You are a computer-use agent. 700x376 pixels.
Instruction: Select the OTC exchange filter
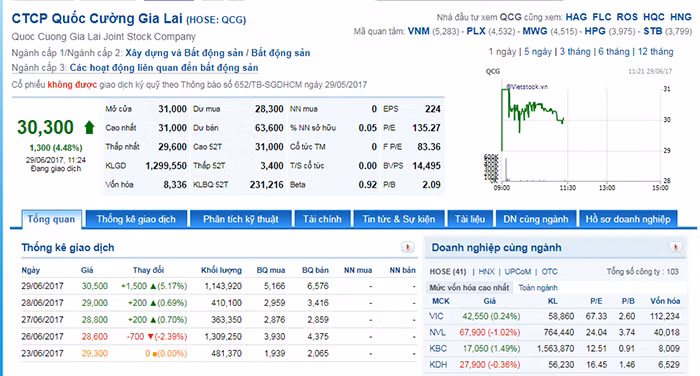(x=550, y=272)
